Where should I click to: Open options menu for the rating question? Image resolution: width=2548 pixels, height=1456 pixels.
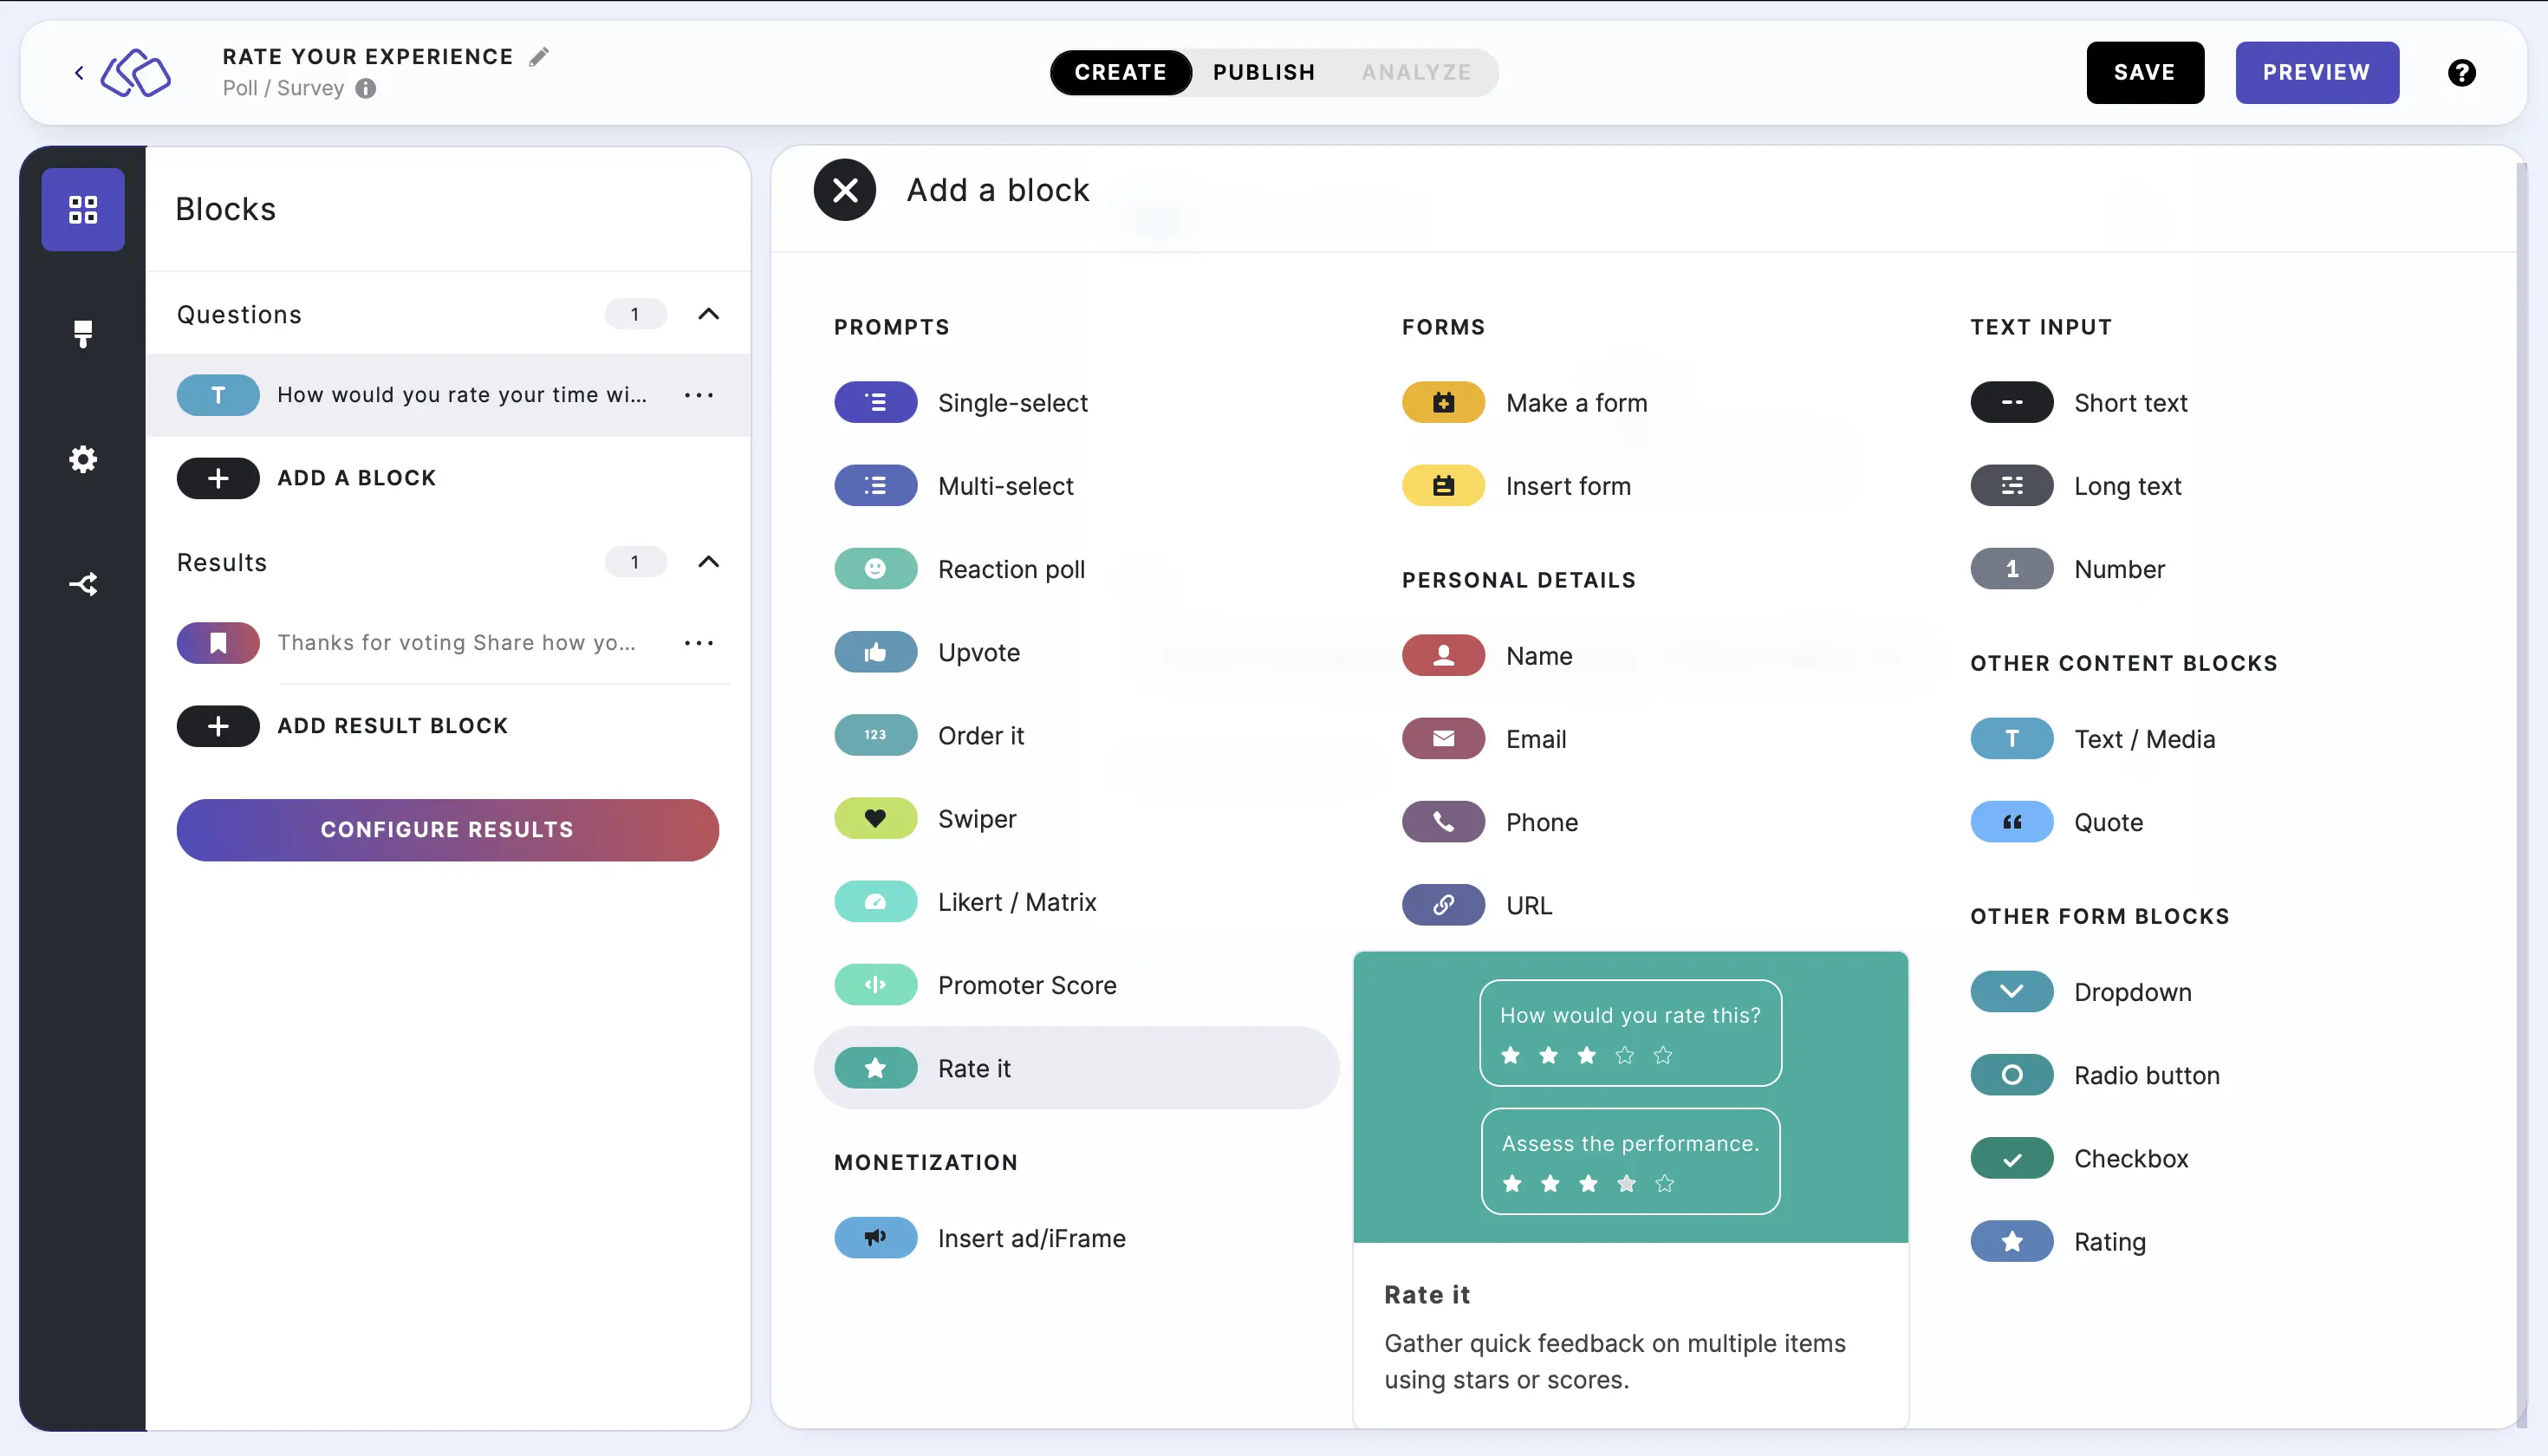point(699,395)
